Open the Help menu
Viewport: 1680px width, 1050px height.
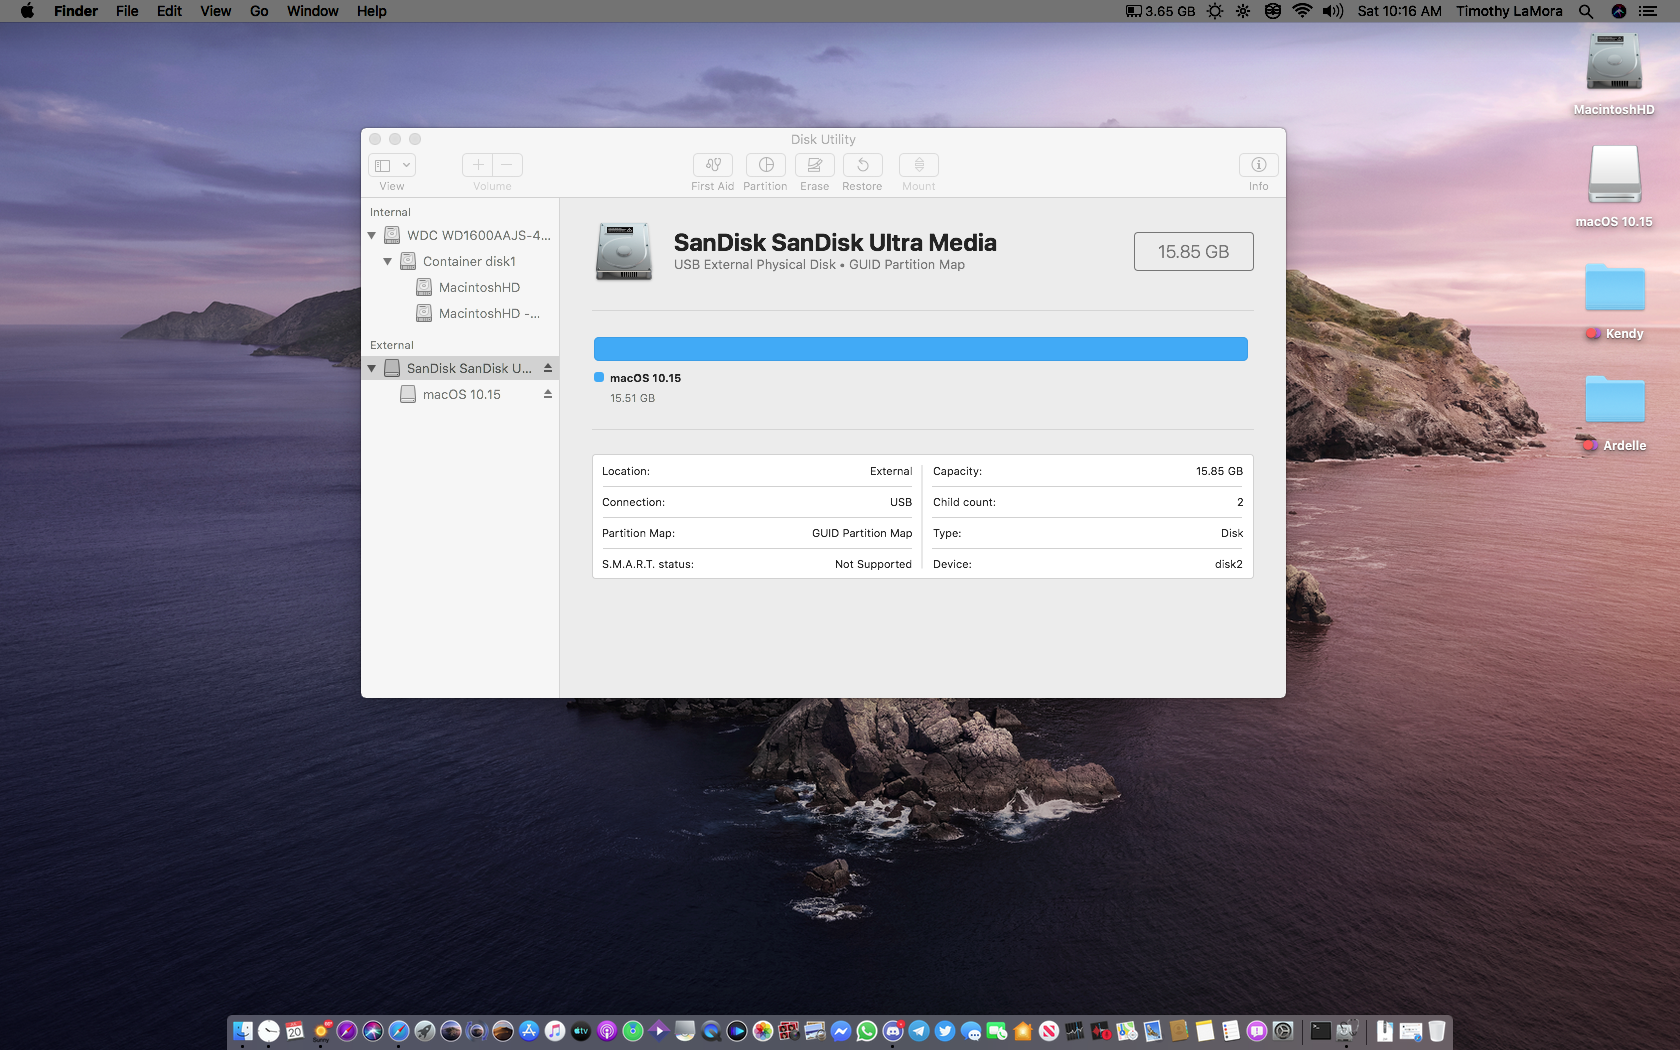click(x=372, y=11)
